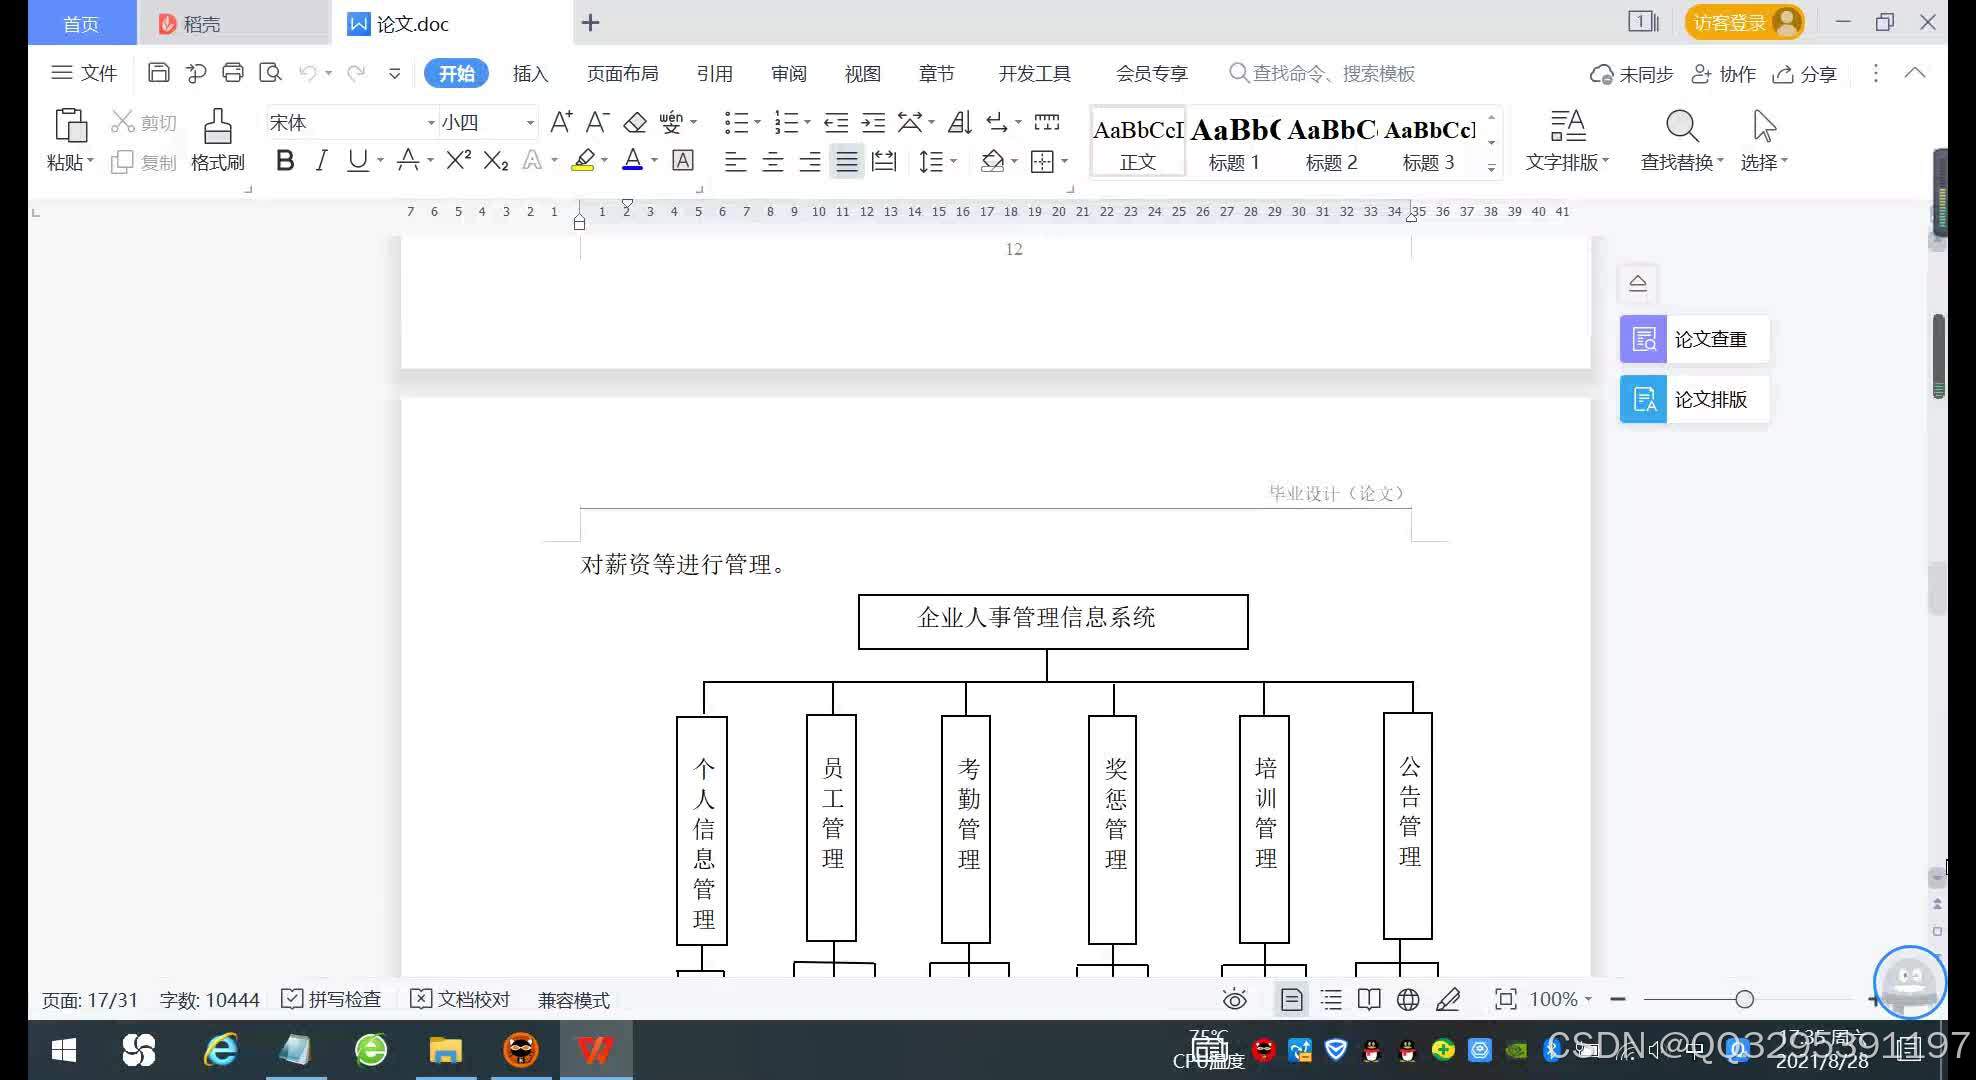Viewport: 1976px width, 1080px height.
Task: Expand the line spacing dropdown
Action: (x=954, y=161)
